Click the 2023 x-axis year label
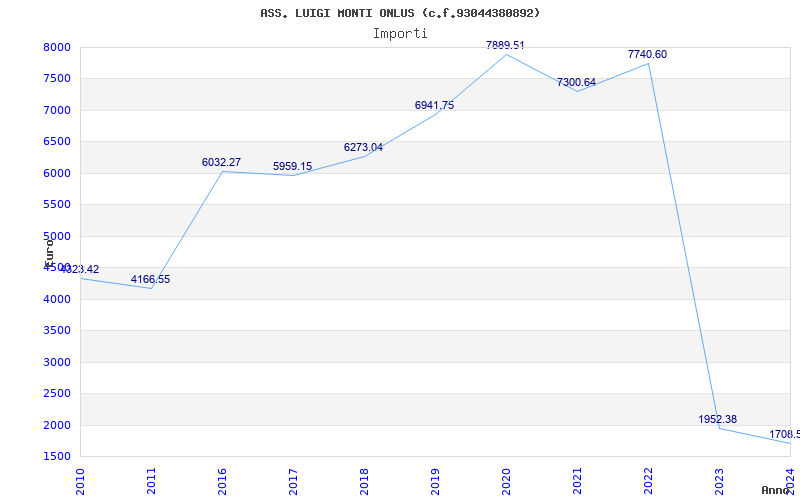Screen dimensions: 800x500 (x=719, y=481)
